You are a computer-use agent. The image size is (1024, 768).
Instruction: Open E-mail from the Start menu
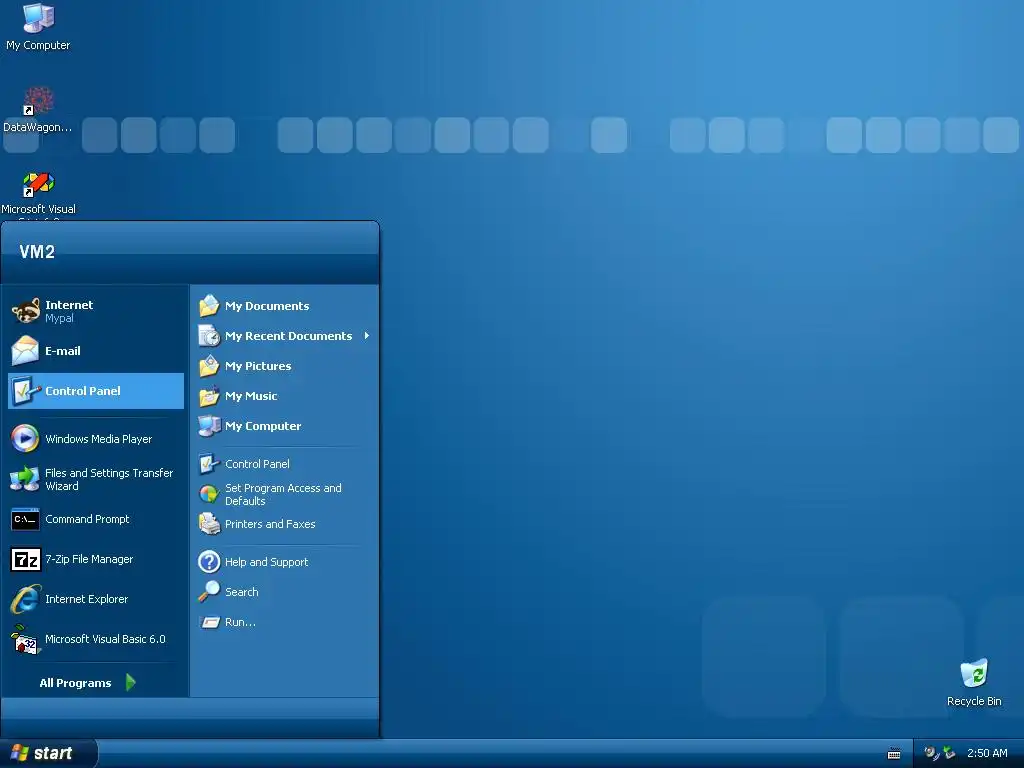point(96,351)
